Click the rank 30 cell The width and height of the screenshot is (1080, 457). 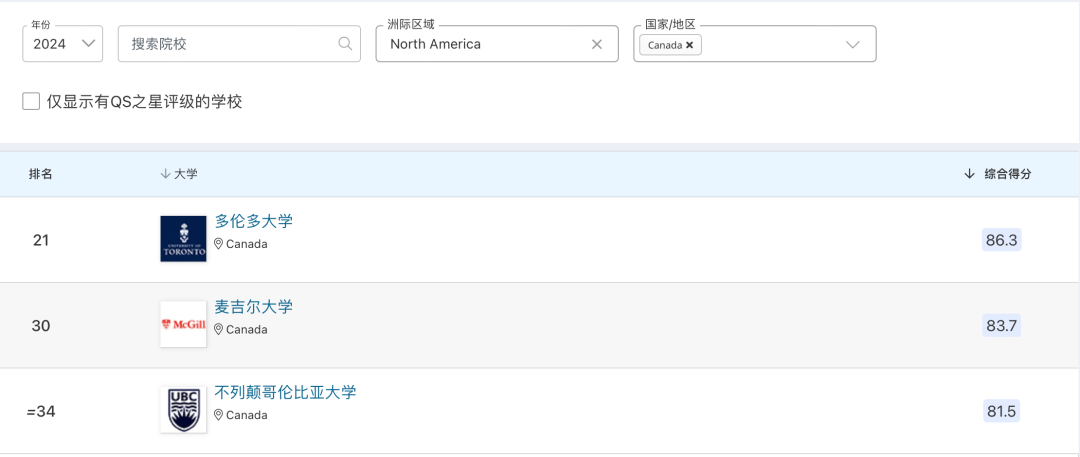[41, 326]
